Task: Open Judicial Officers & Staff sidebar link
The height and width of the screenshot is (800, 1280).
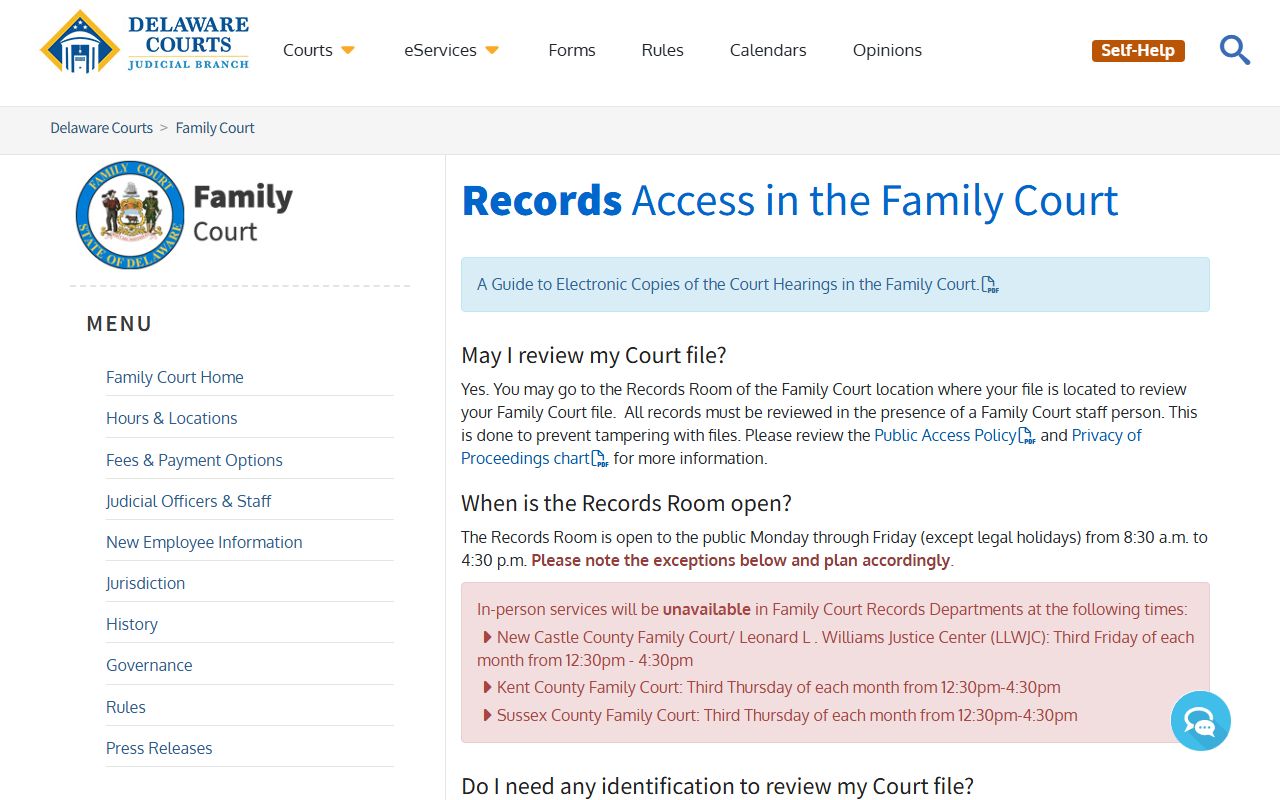Action: pyautogui.click(x=189, y=501)
